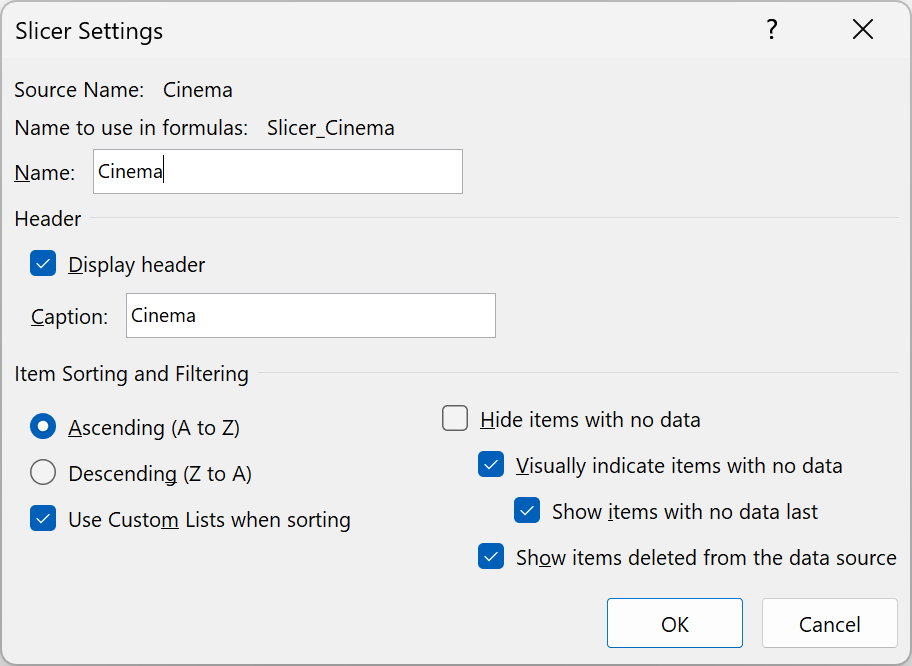Image resolution: width=912 pixels, height=666 pixels.
Task: Click the Slicer Settings title text
Action: pyautogui.click(x=89, y=31)
